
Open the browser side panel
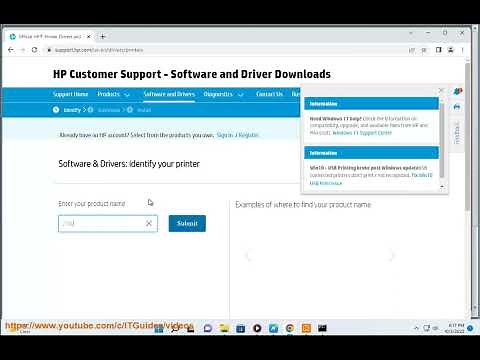pyautogui.click(x=439, y=50)
